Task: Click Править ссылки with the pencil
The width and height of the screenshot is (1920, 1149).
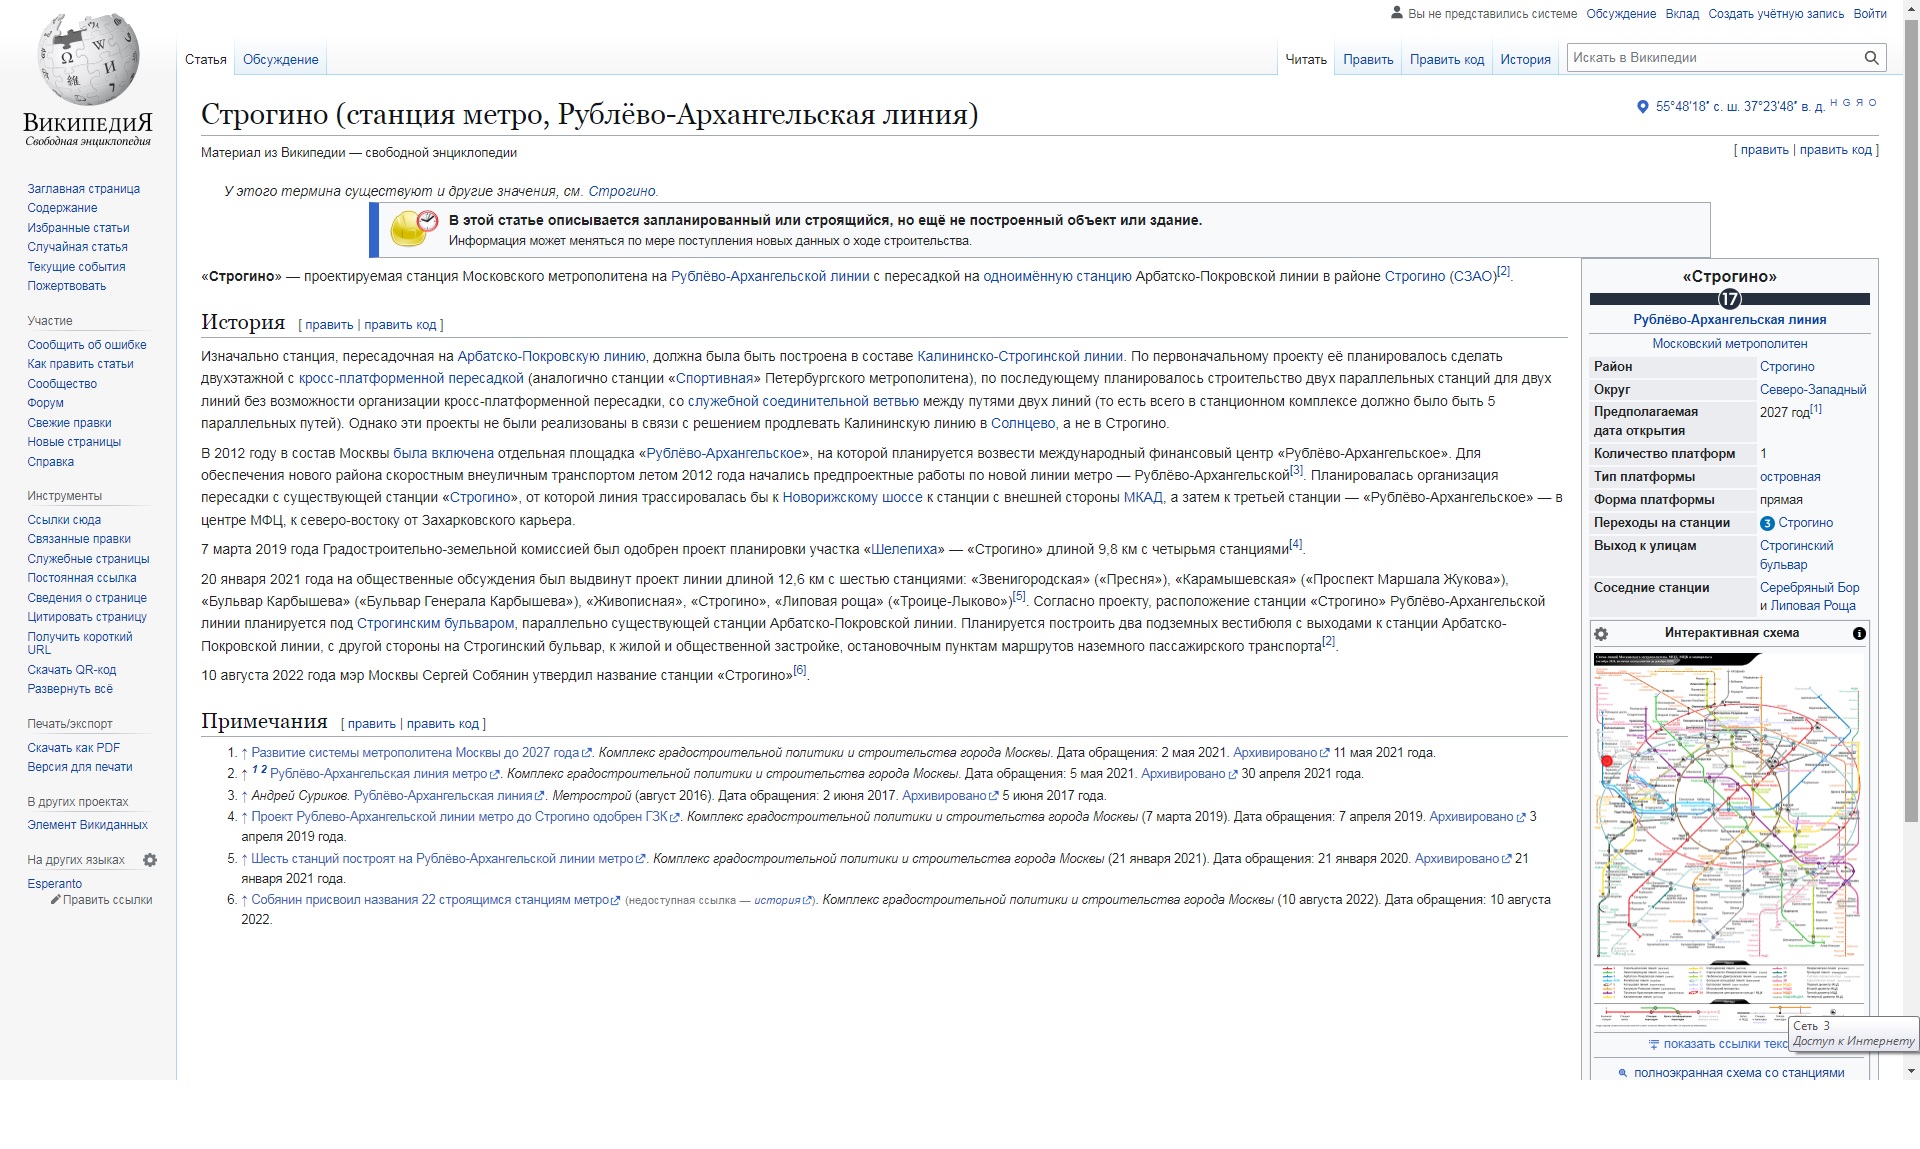Action: (x=102, y=900)
